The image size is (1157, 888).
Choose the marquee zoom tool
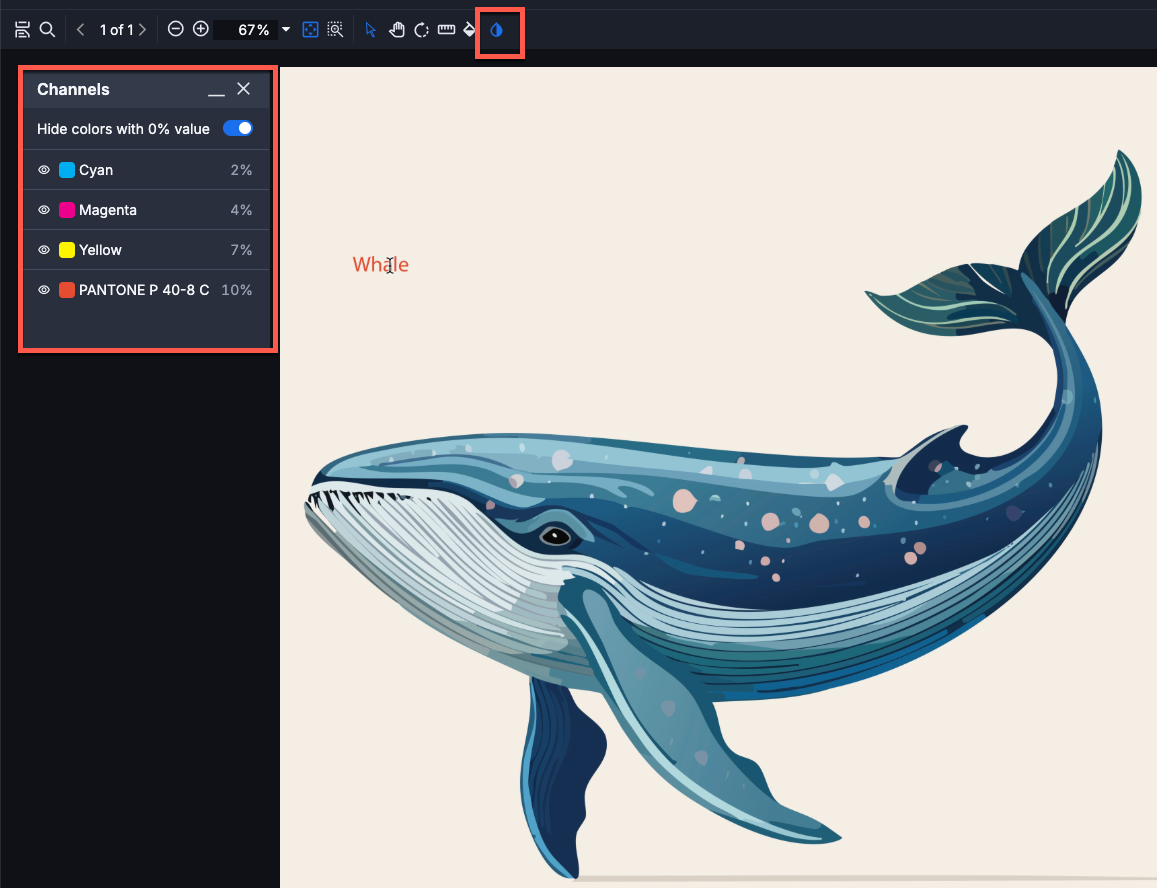click(335, 30)
